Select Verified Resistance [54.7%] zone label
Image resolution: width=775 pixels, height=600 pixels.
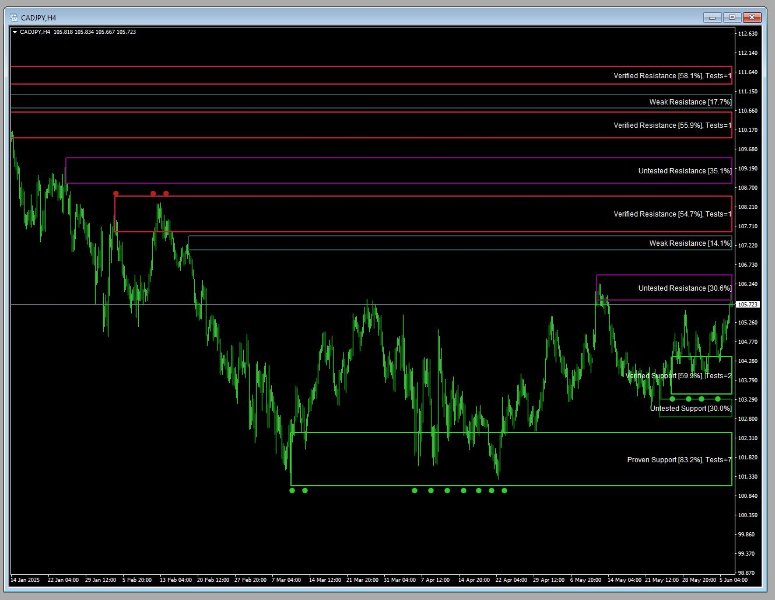(x=672, y=214)
